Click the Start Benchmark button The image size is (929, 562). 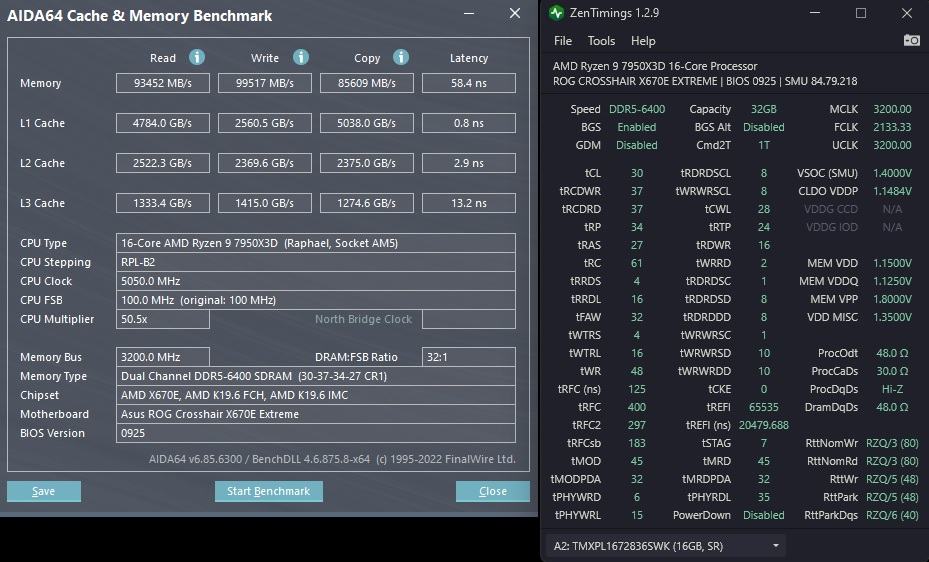point(268,491)
